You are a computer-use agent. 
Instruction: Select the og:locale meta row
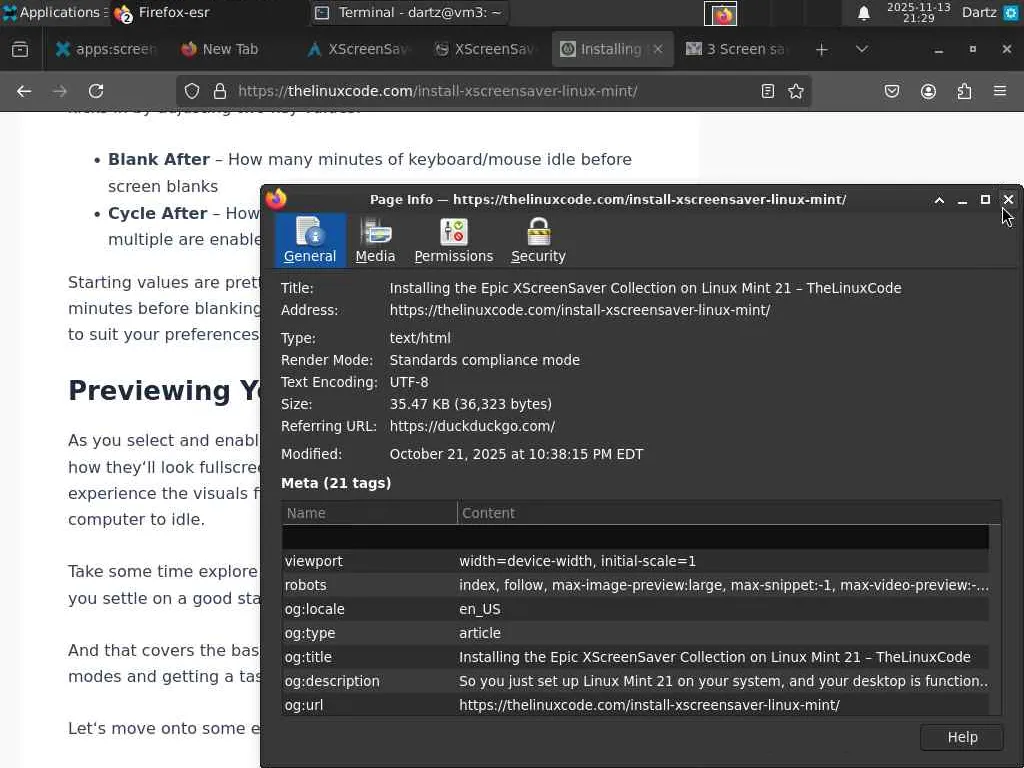[635, 609]
